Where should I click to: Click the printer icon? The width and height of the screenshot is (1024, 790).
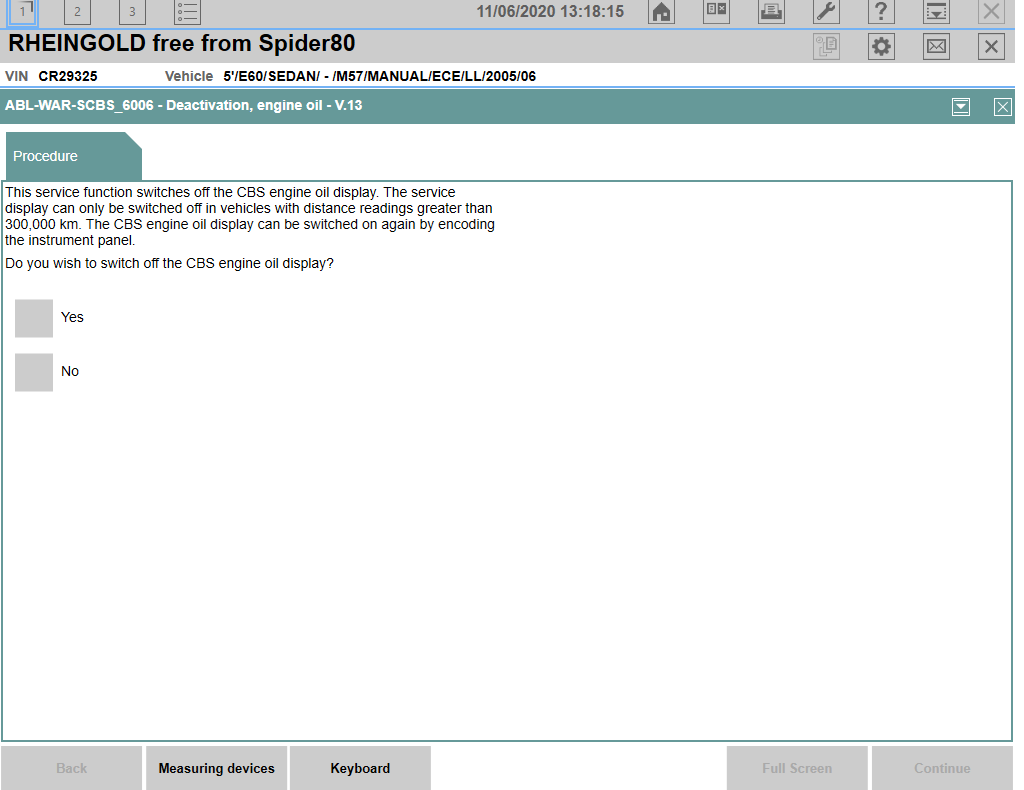tap(771, 12)
